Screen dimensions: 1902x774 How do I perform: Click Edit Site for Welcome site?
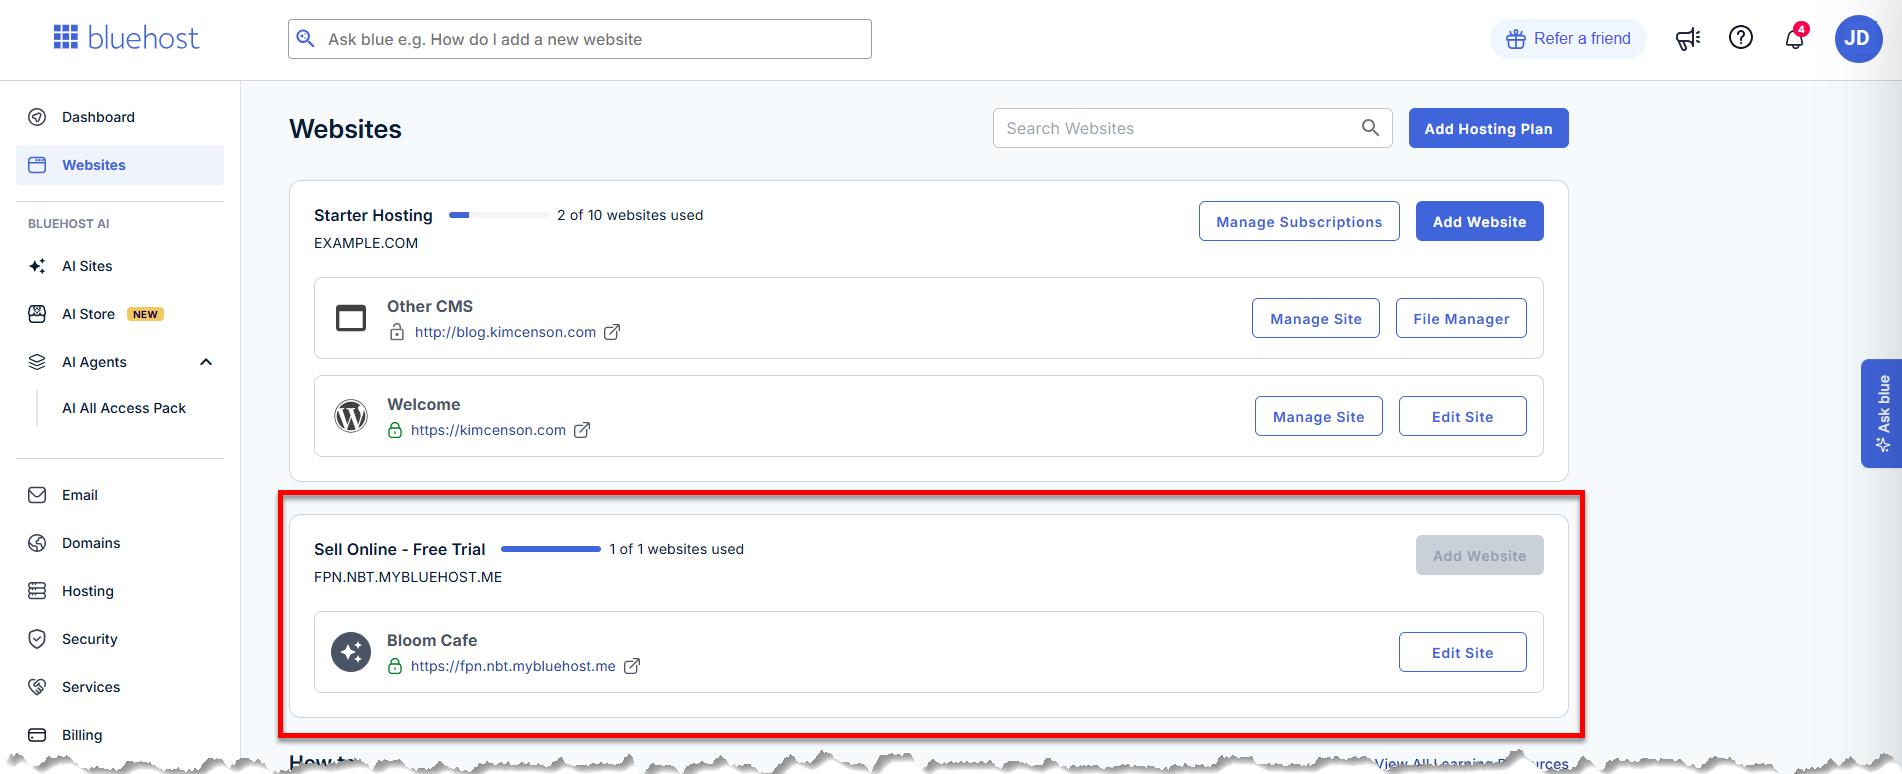pyautogui.click(x=1463, y=416)
